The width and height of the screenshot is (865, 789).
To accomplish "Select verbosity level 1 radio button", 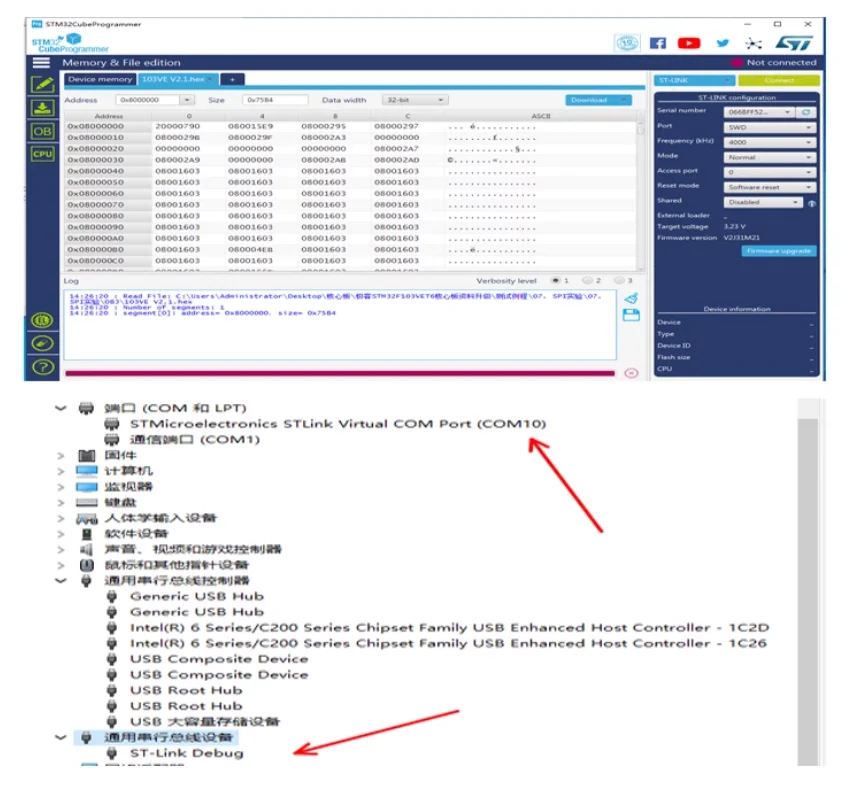I will click(555, 280).
